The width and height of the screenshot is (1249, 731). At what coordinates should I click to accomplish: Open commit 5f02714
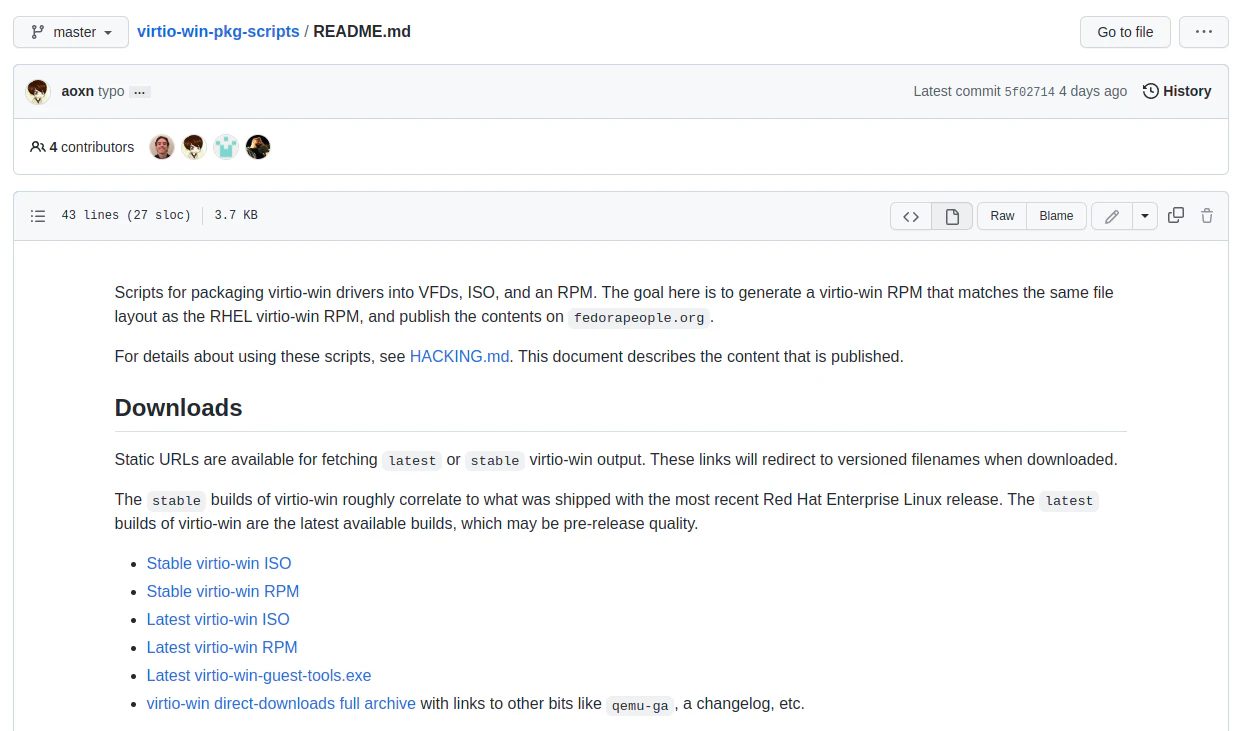tap(1030, 92)
